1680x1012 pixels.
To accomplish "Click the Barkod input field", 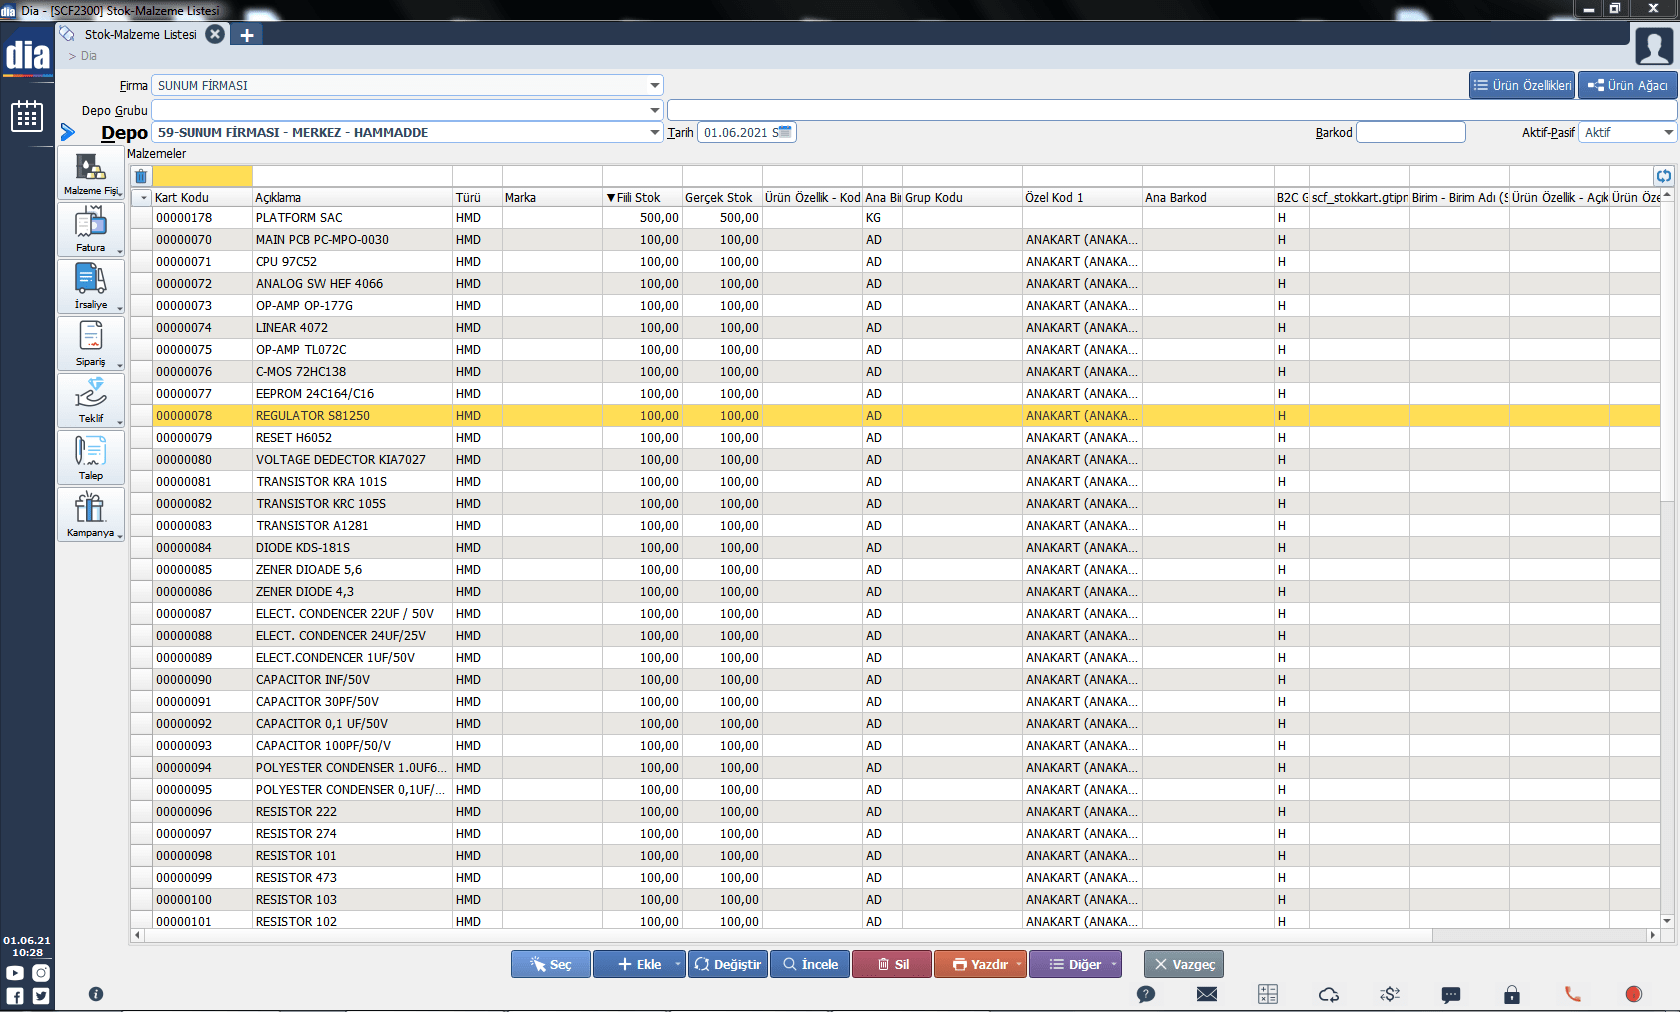I will (x=1411, y=132).
